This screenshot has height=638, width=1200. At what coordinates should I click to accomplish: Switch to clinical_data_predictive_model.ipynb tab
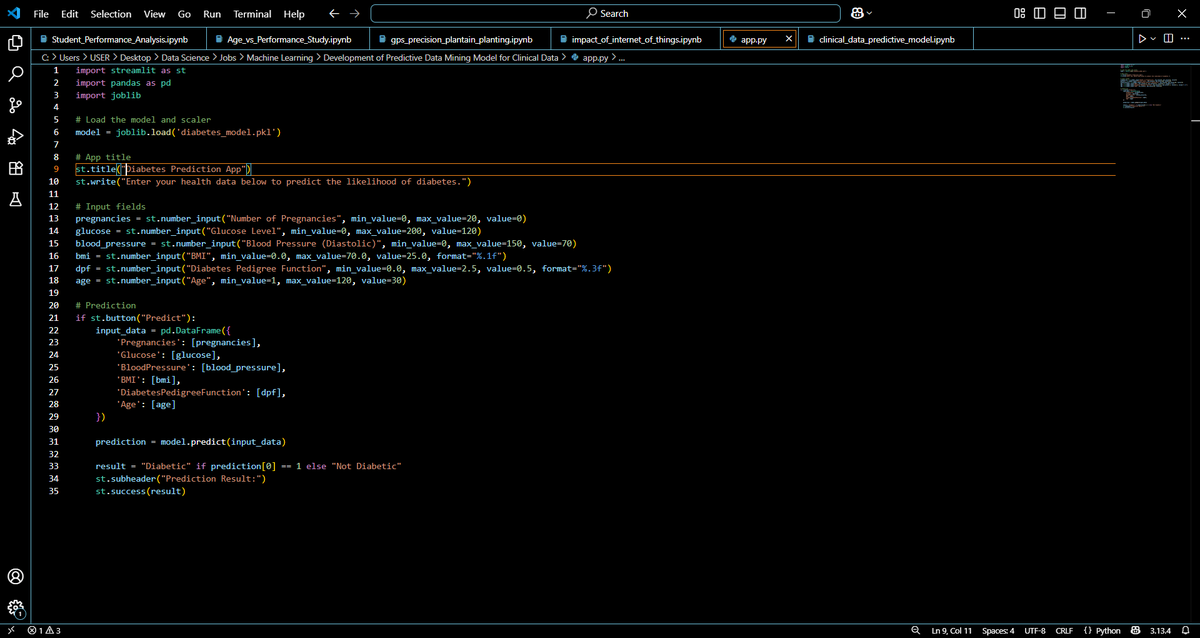885,39
